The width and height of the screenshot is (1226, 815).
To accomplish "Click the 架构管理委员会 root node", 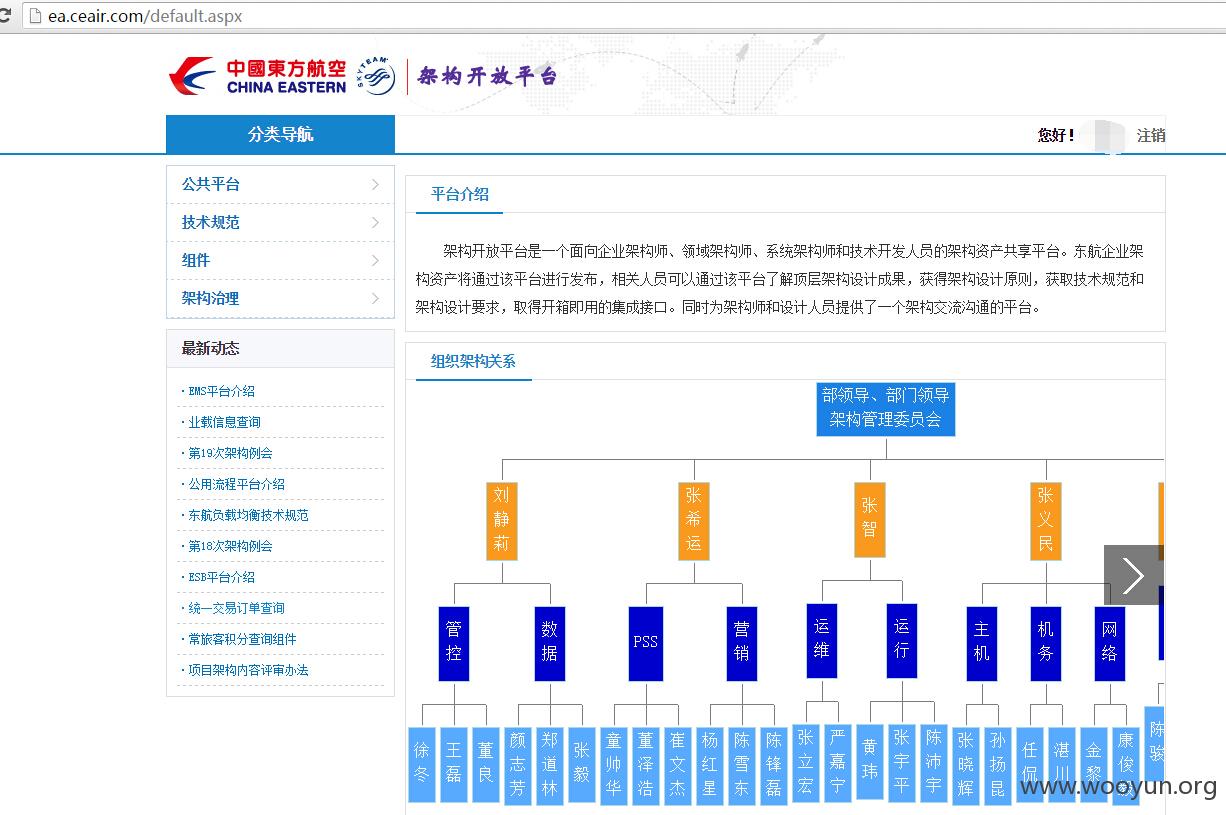I will (886, 408).
